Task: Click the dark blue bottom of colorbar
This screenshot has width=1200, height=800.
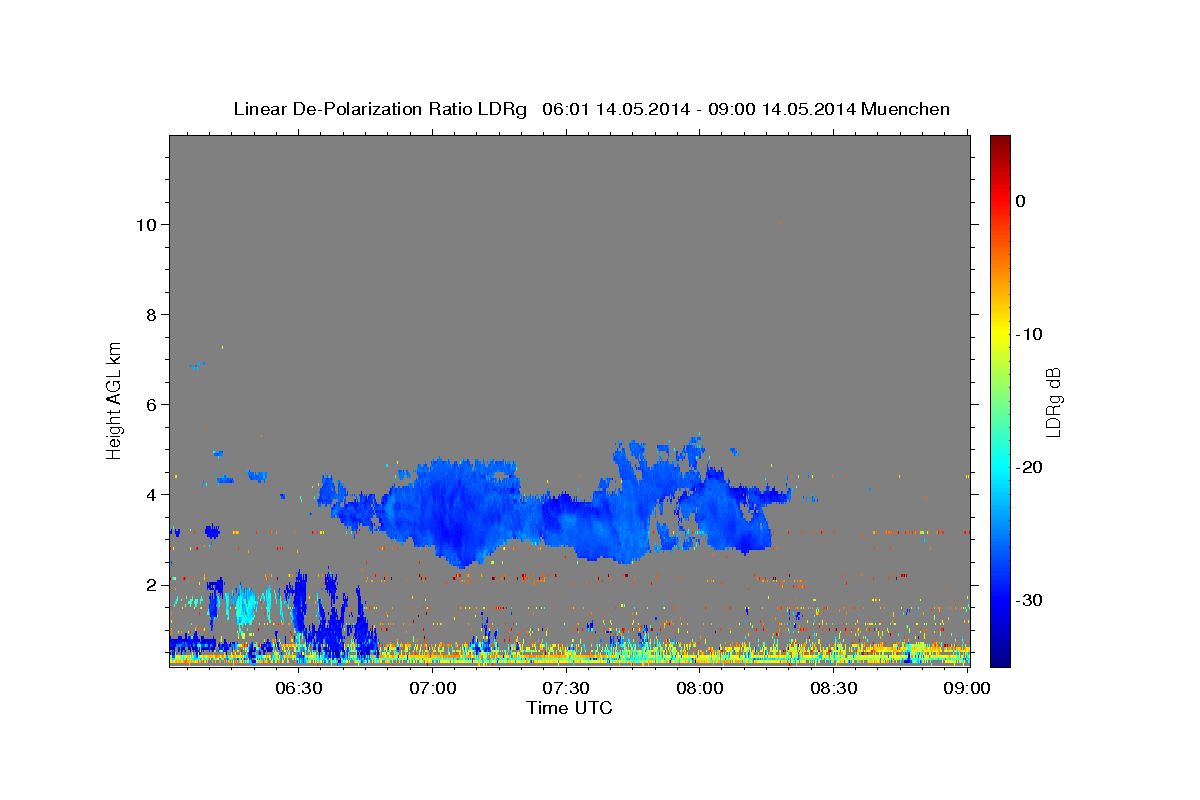Action: [1000, 655]
